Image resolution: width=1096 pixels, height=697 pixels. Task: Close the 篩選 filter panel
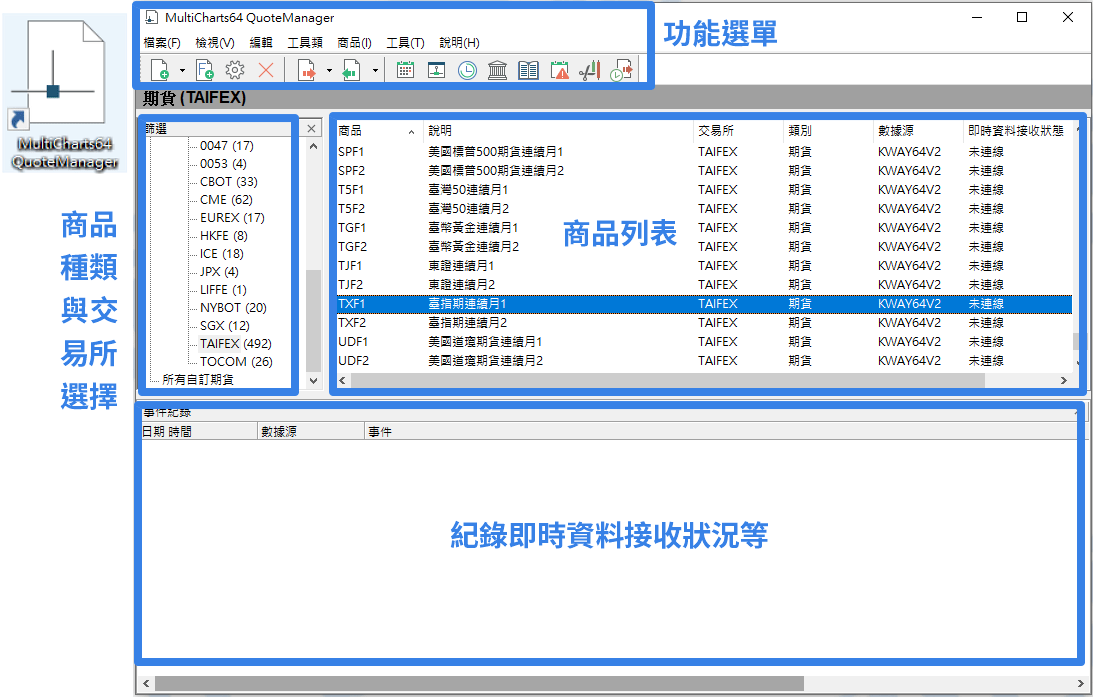pos(312,129)
